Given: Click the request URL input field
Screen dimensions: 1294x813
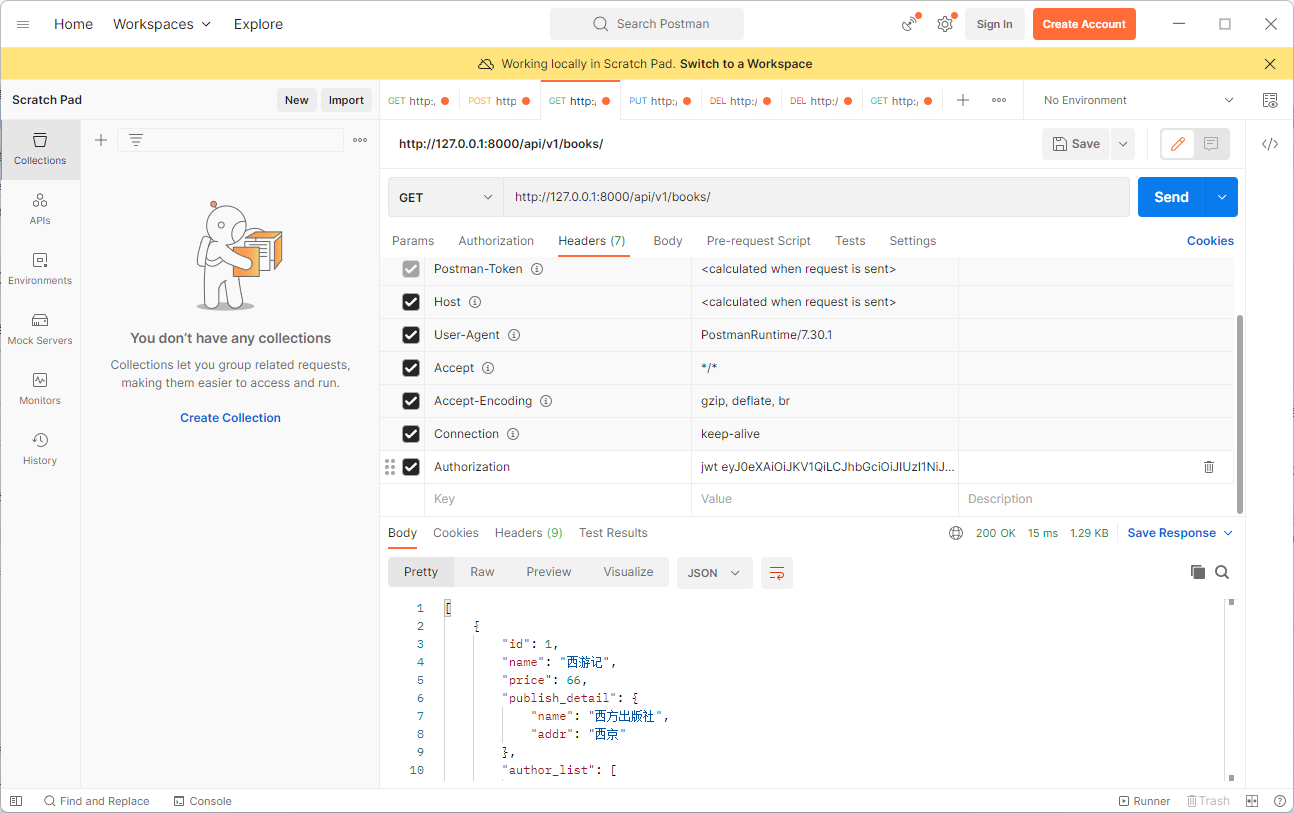Looking at the screenshot, I should [816, 197].
